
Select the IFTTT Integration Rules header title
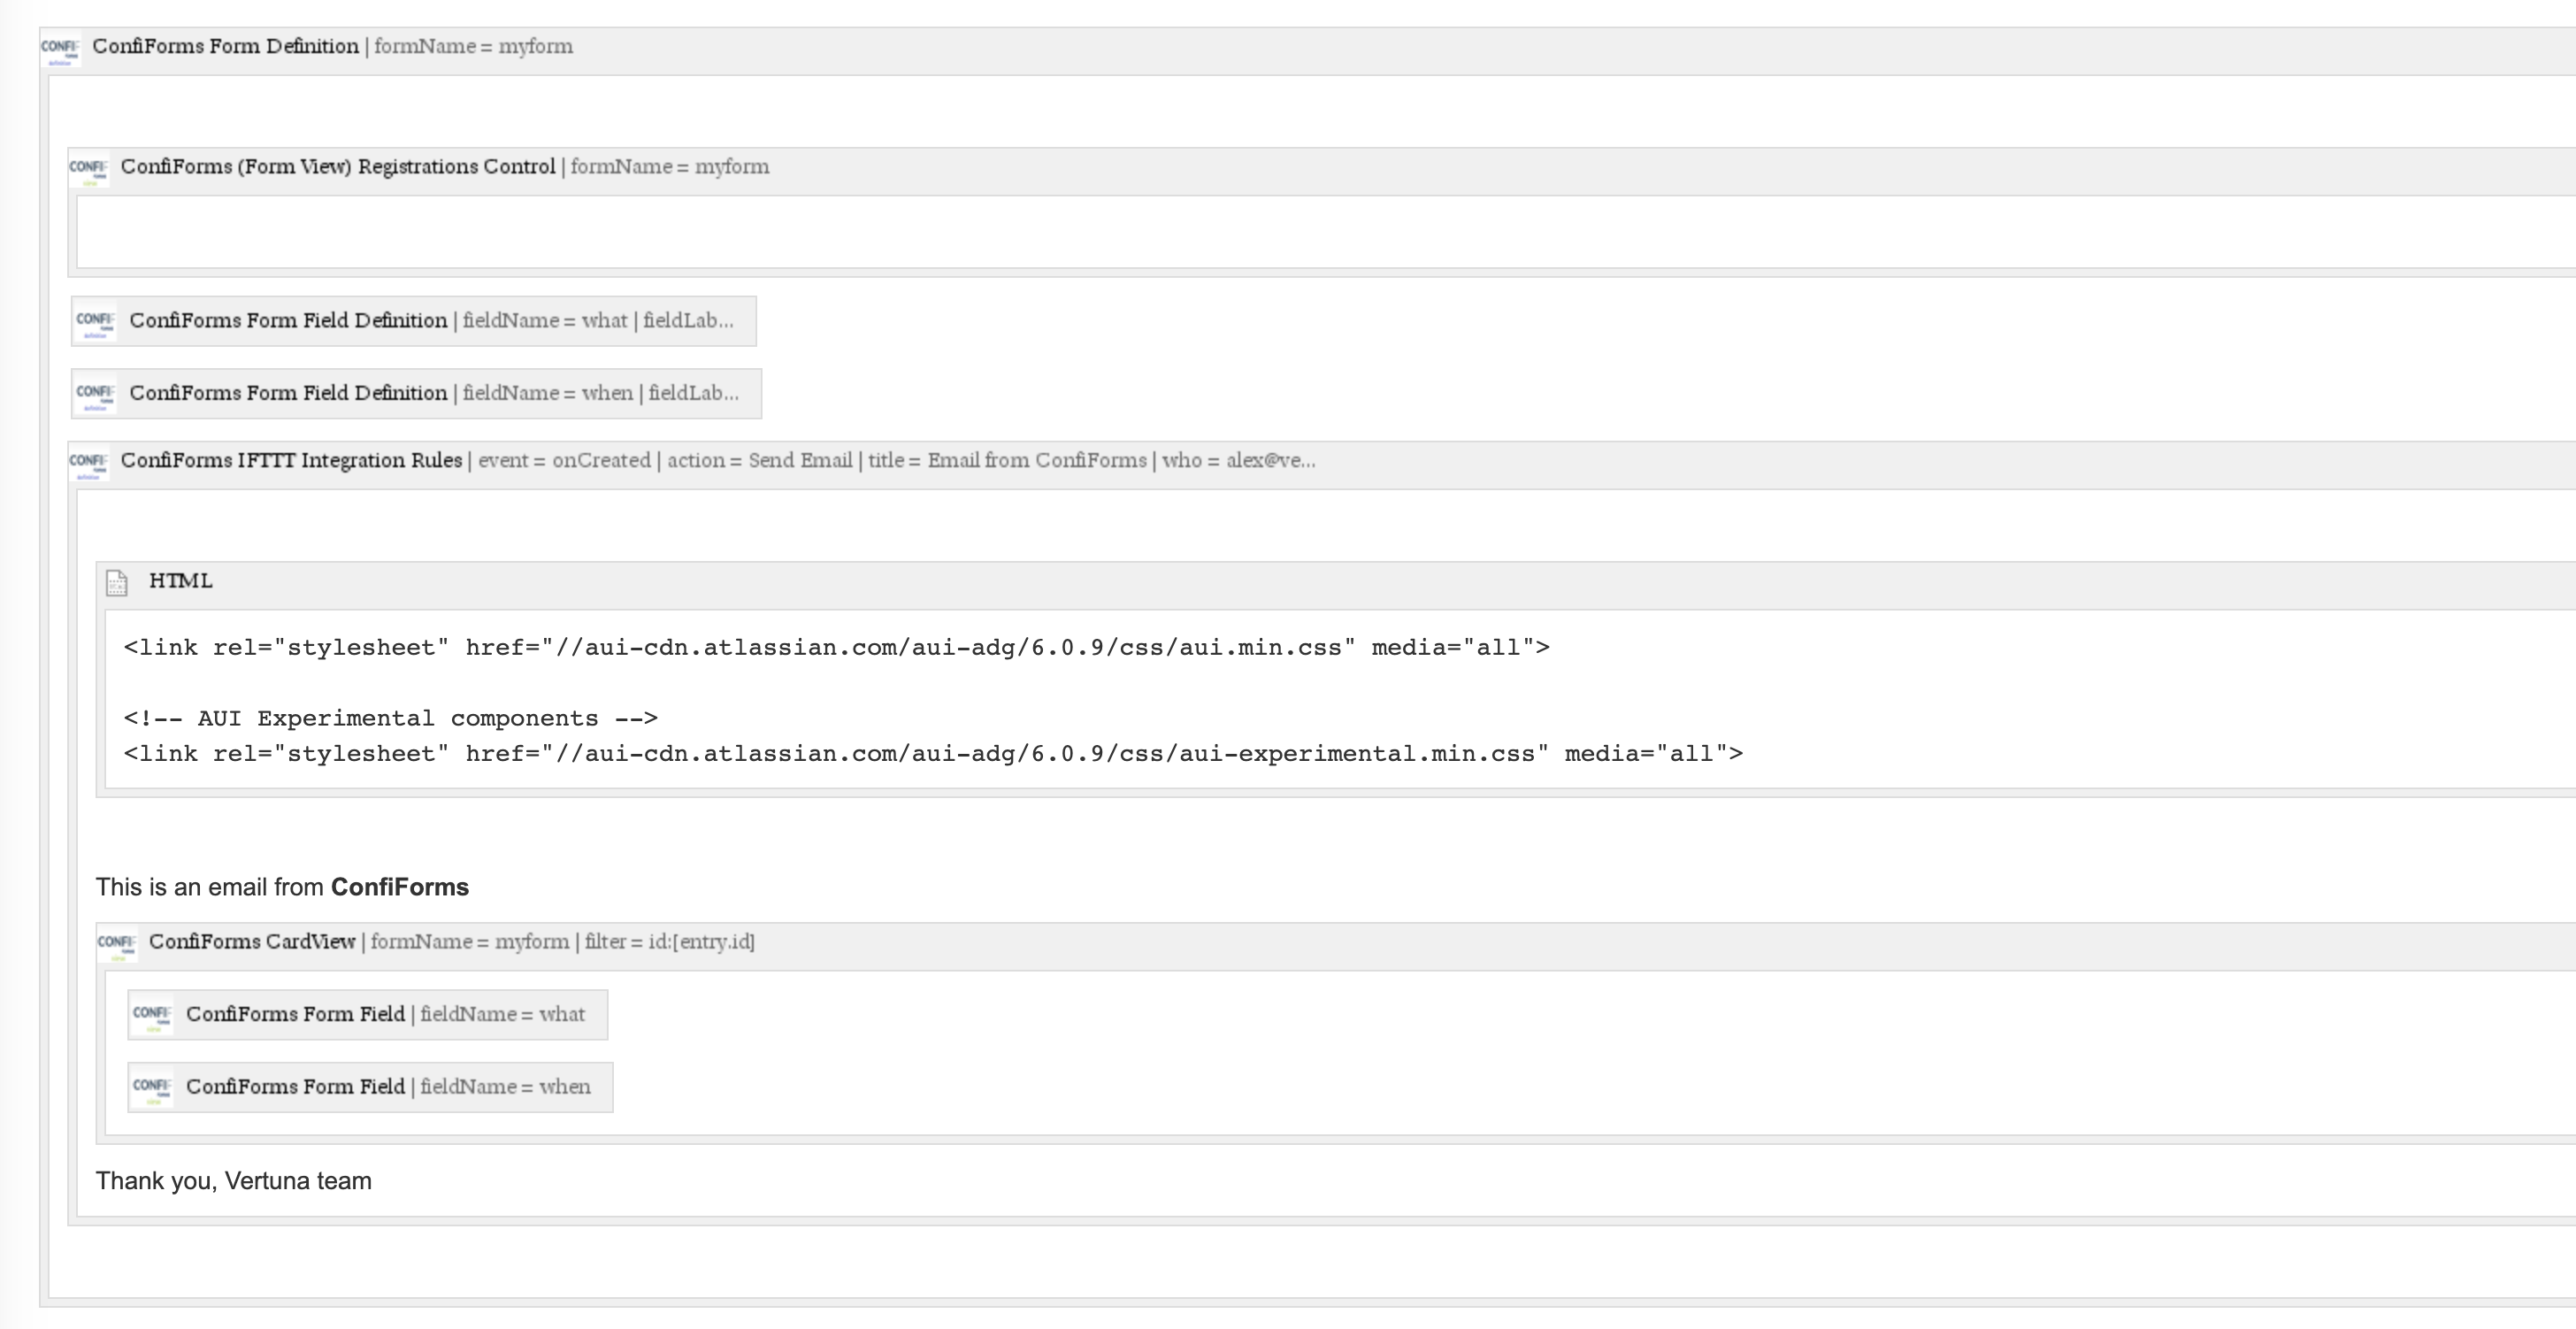coord(291,461)
